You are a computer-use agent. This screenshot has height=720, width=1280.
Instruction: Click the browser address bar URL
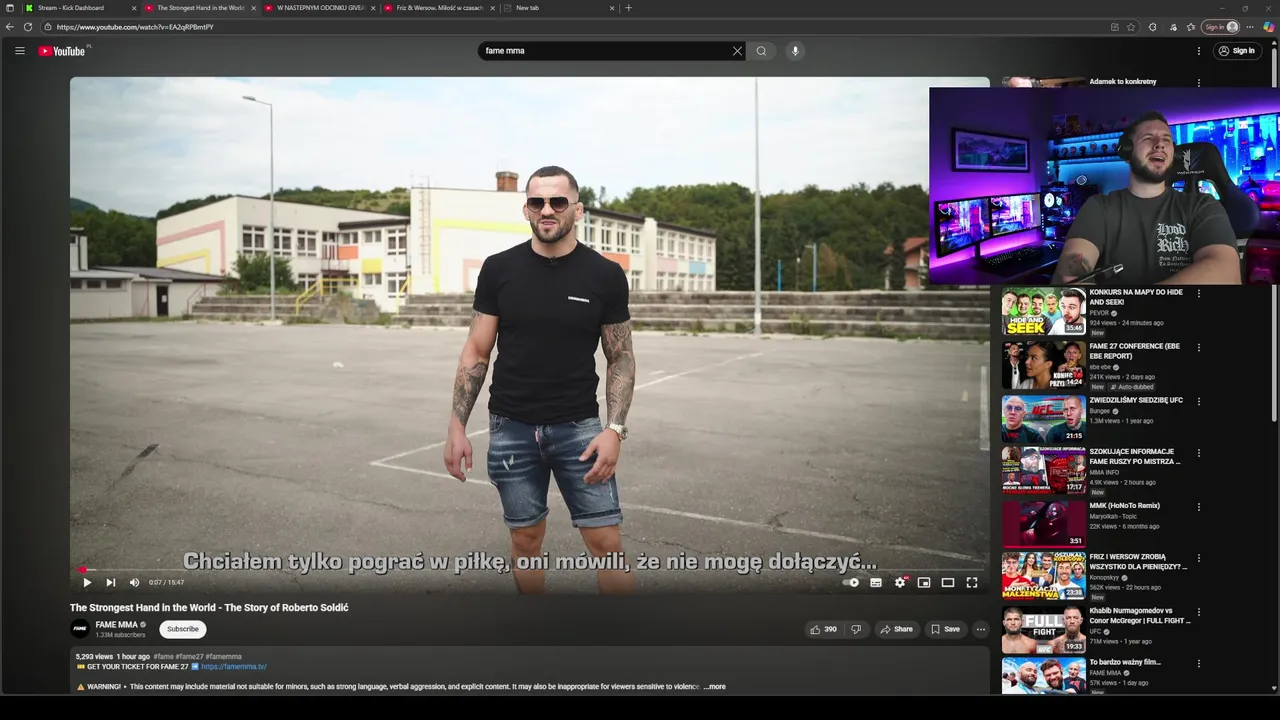[x=135, y=27]
